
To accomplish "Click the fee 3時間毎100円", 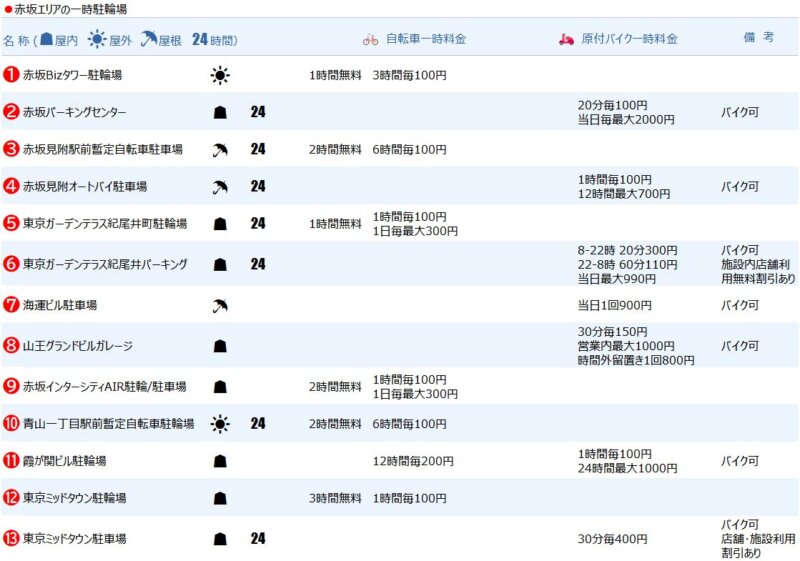I will coord(410,75).
